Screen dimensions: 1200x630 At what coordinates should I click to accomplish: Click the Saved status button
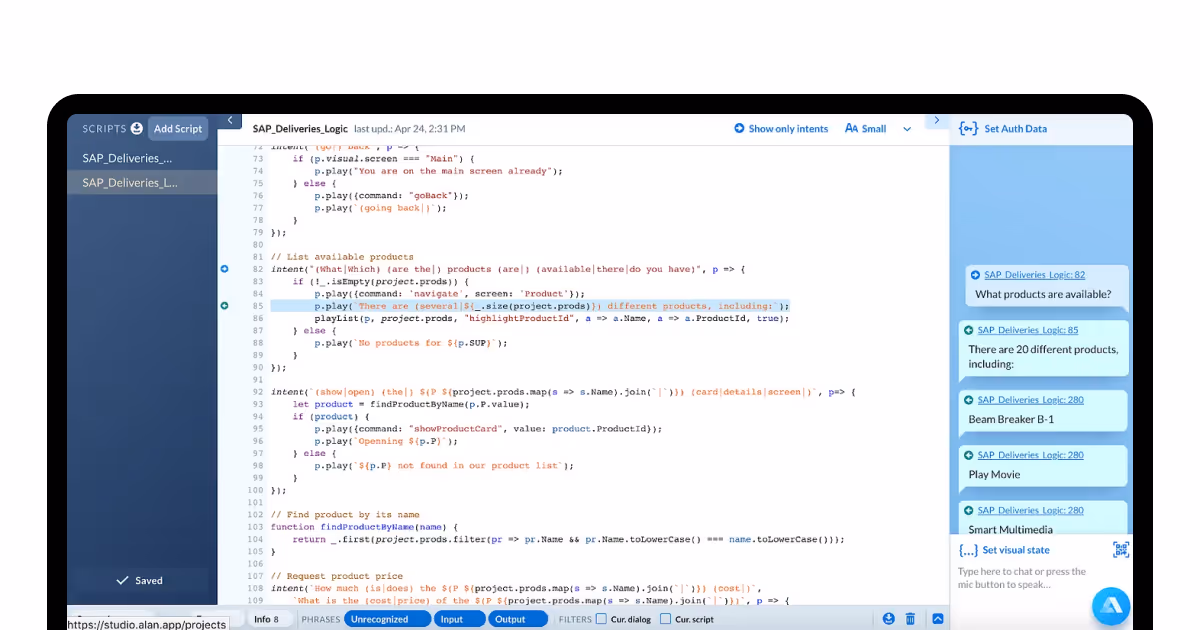[139, 580]
